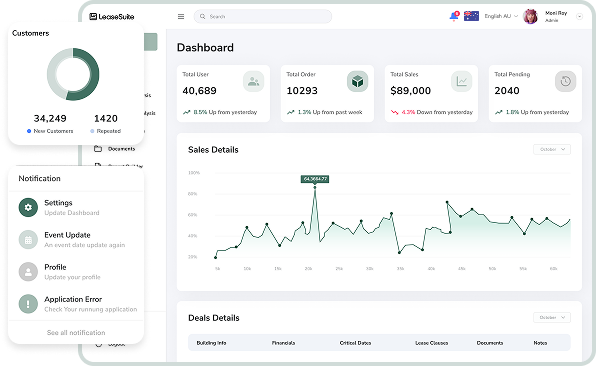
Task: Click the Profile person notification icon
Action: click(x=28, y=272)
